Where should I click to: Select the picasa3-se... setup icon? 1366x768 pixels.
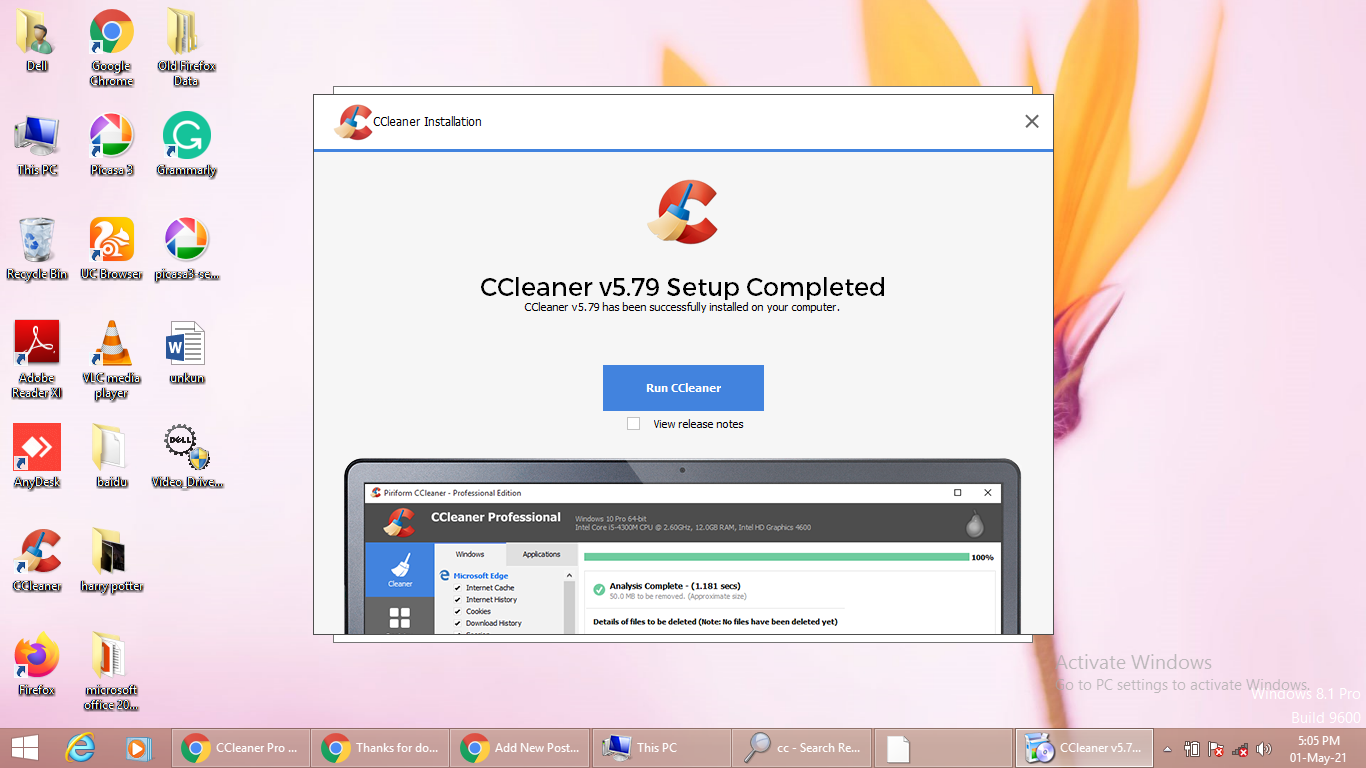pos(186,249)
